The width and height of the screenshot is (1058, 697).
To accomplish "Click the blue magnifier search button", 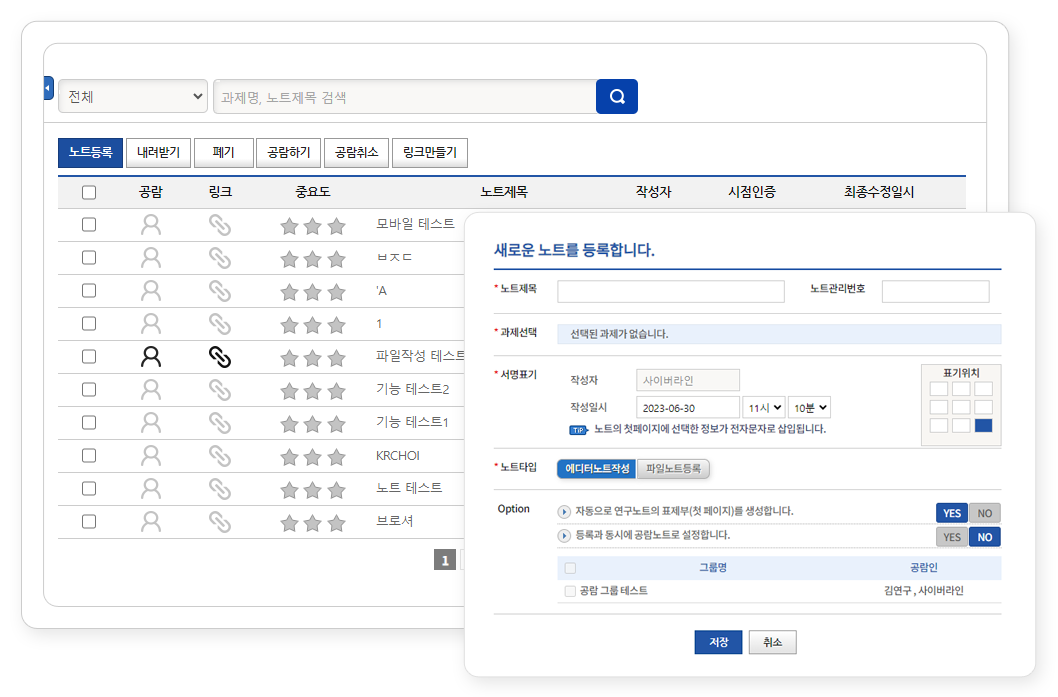I will click(x=616, y=97).
